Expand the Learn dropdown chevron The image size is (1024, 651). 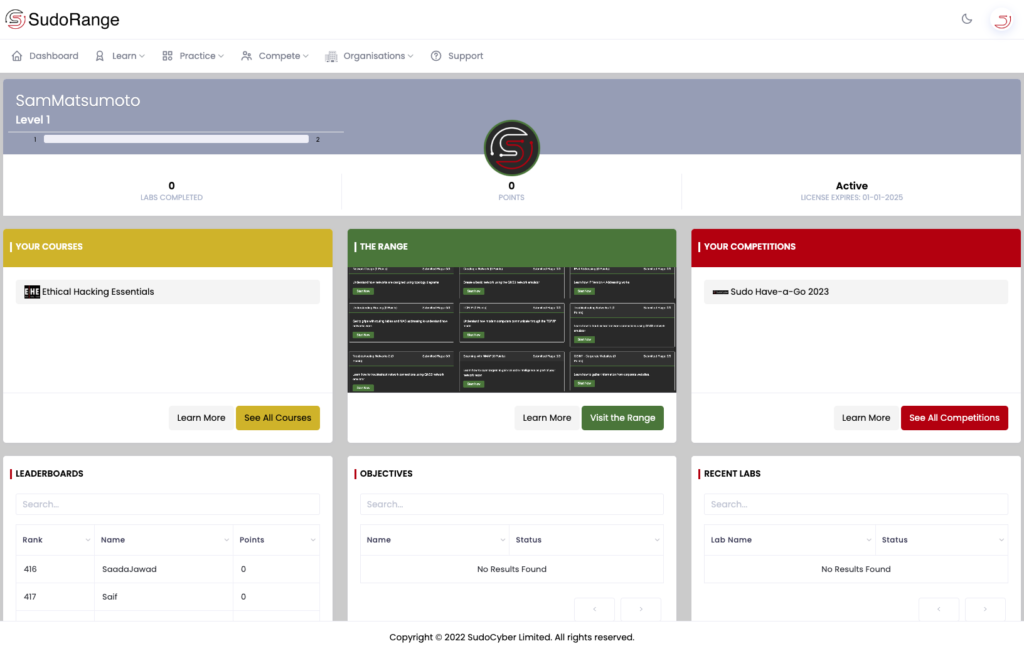click(142, 56)
